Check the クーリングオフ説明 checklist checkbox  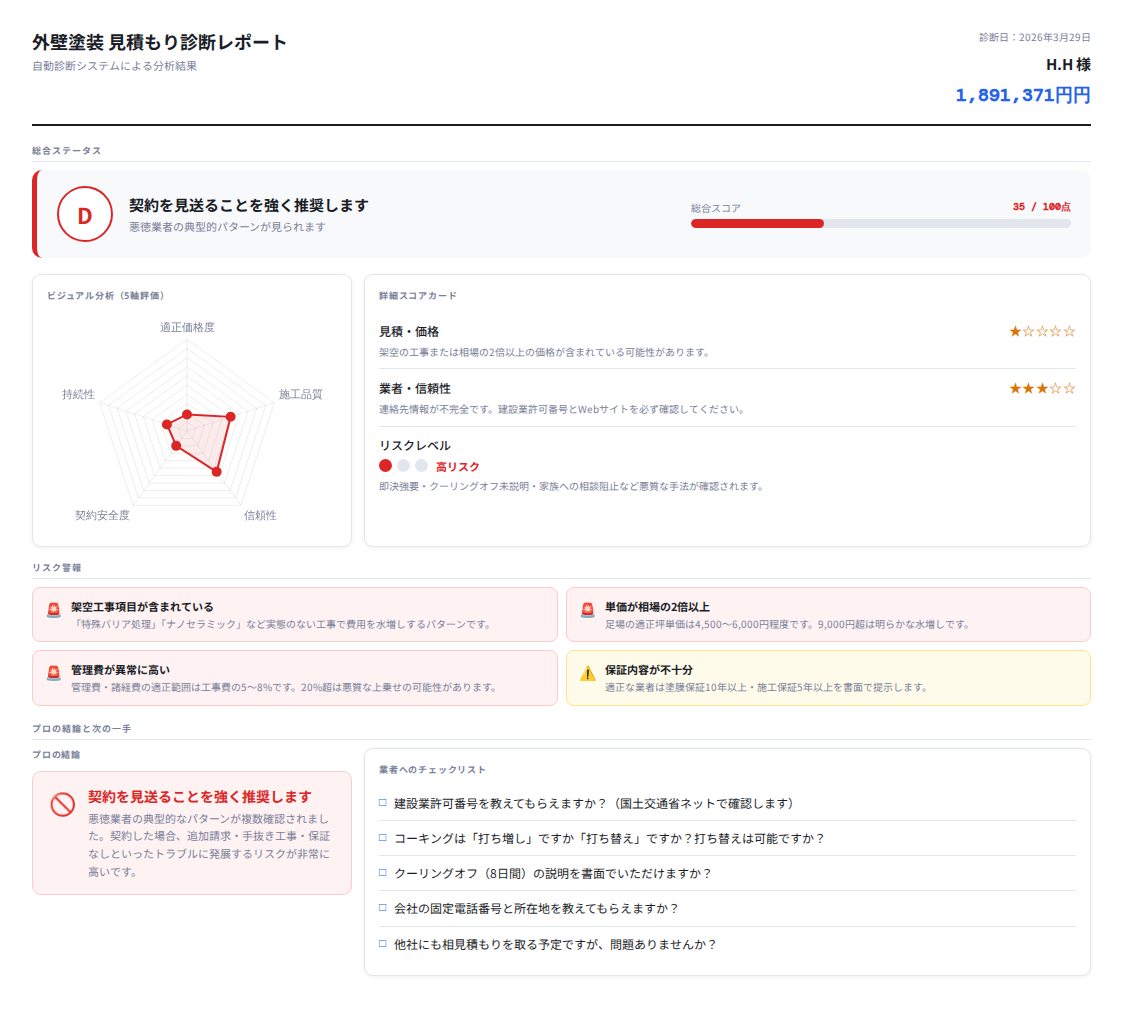coord(382,872)
